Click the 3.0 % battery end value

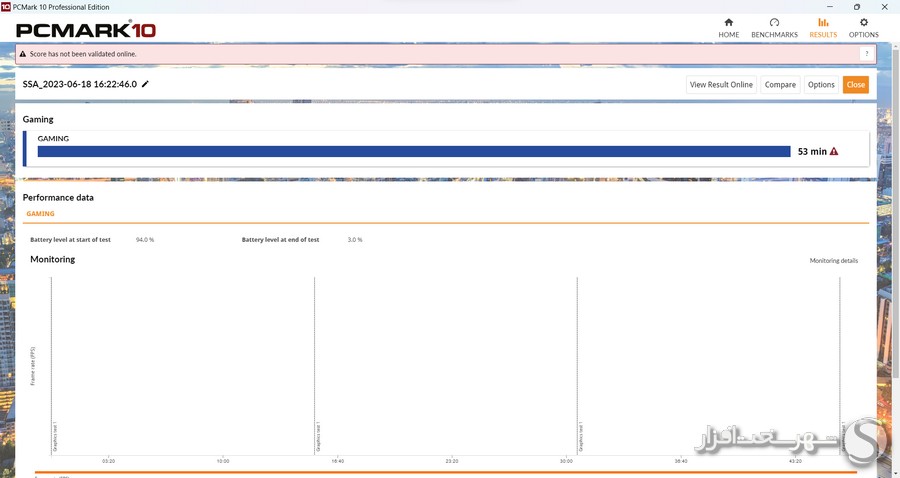[355, 239]
